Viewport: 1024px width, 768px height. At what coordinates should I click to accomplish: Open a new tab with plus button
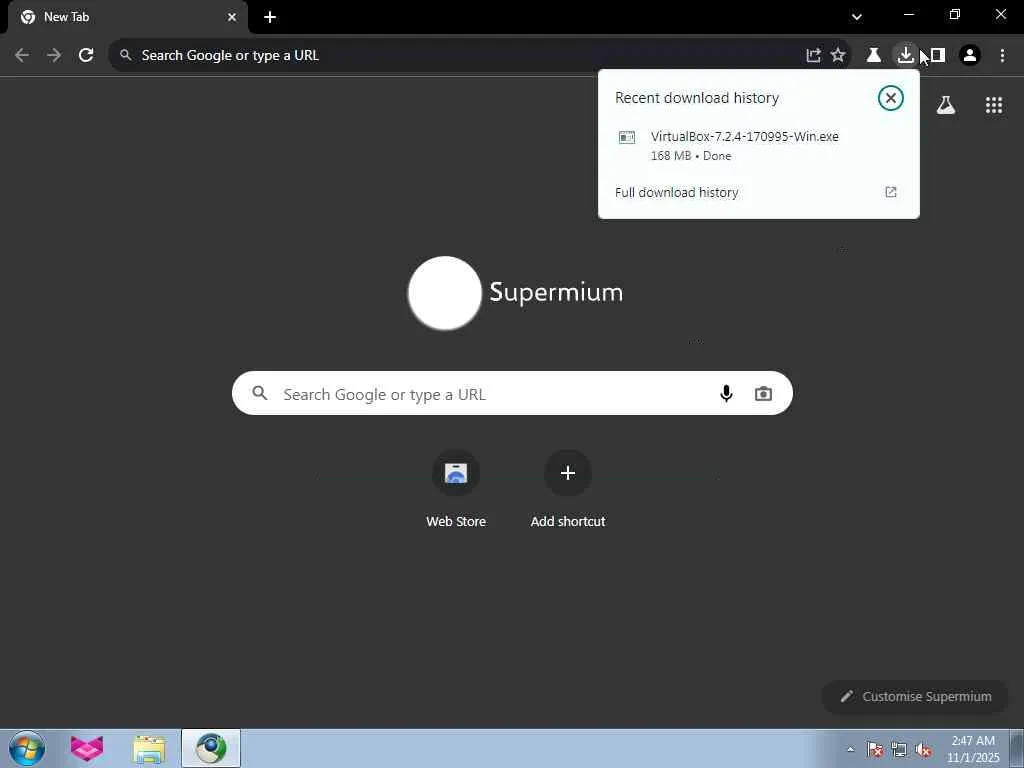[x=270, y=17]
